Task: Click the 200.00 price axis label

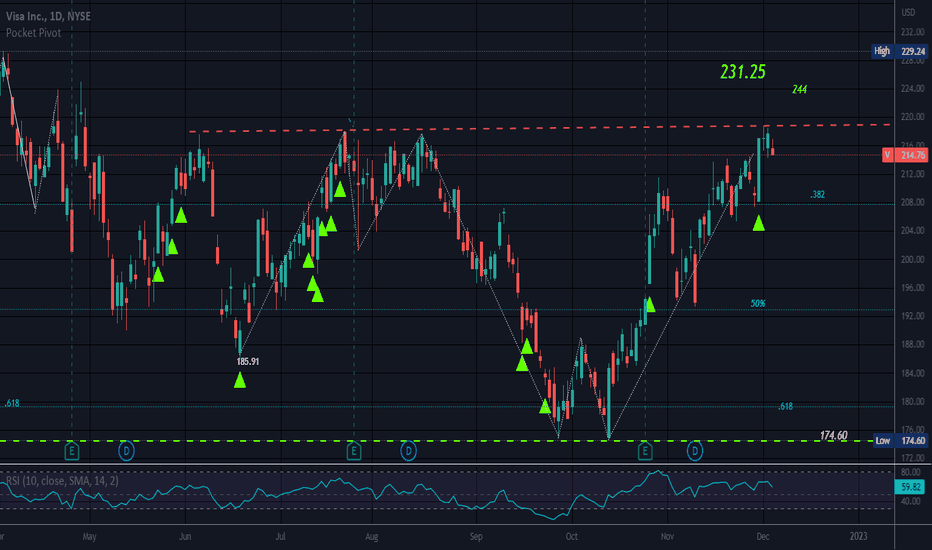Action: [912, 259]
